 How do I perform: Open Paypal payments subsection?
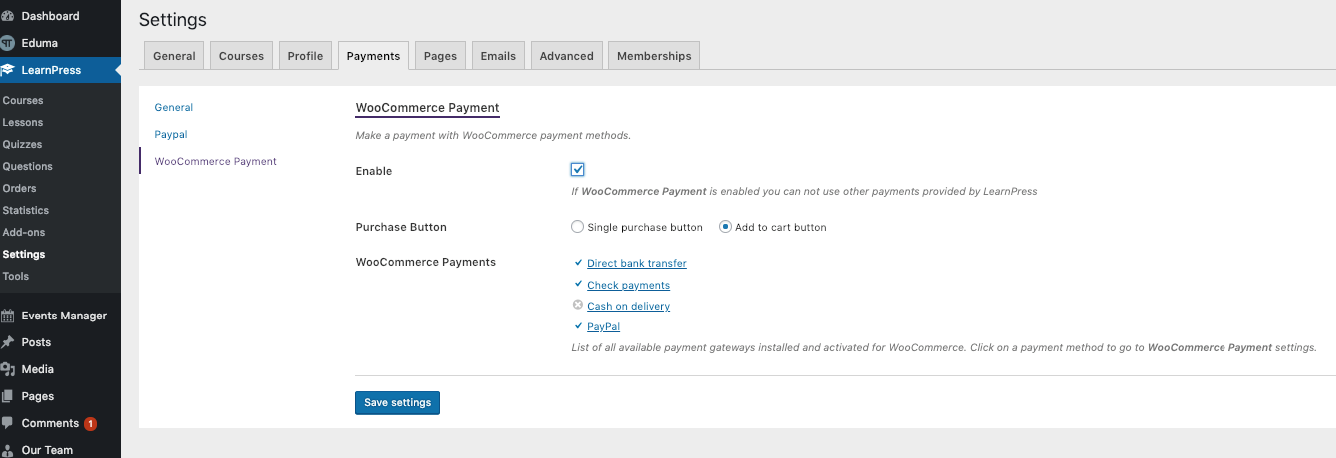click(171, 134)
